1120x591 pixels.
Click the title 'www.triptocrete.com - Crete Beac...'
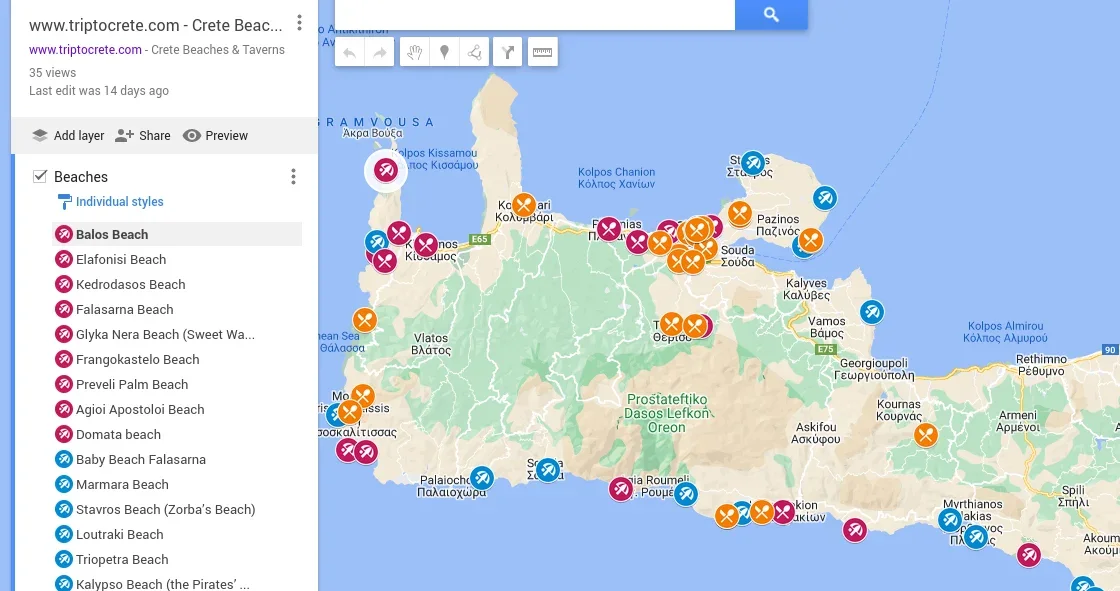[156, 26]
